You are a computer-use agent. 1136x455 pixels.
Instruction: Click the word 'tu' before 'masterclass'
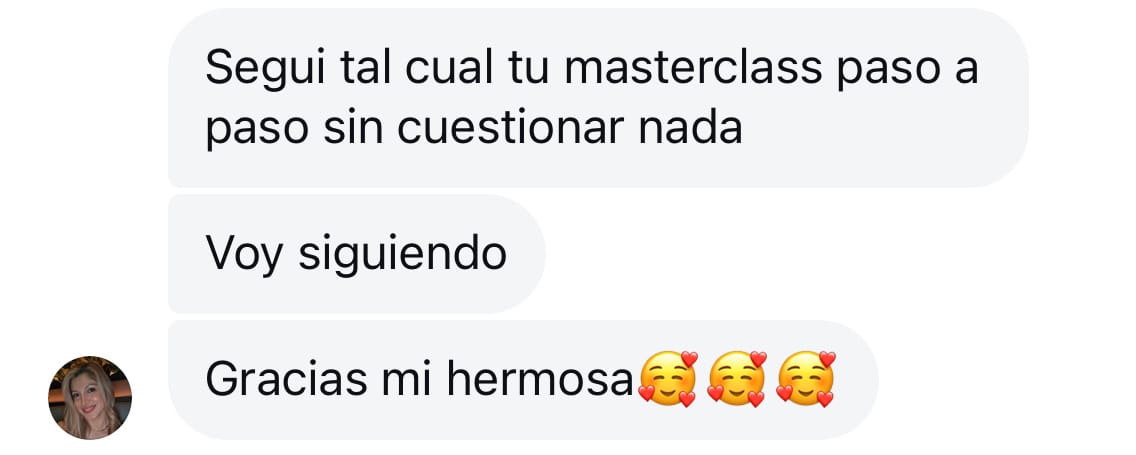click(x=529, y=68)
